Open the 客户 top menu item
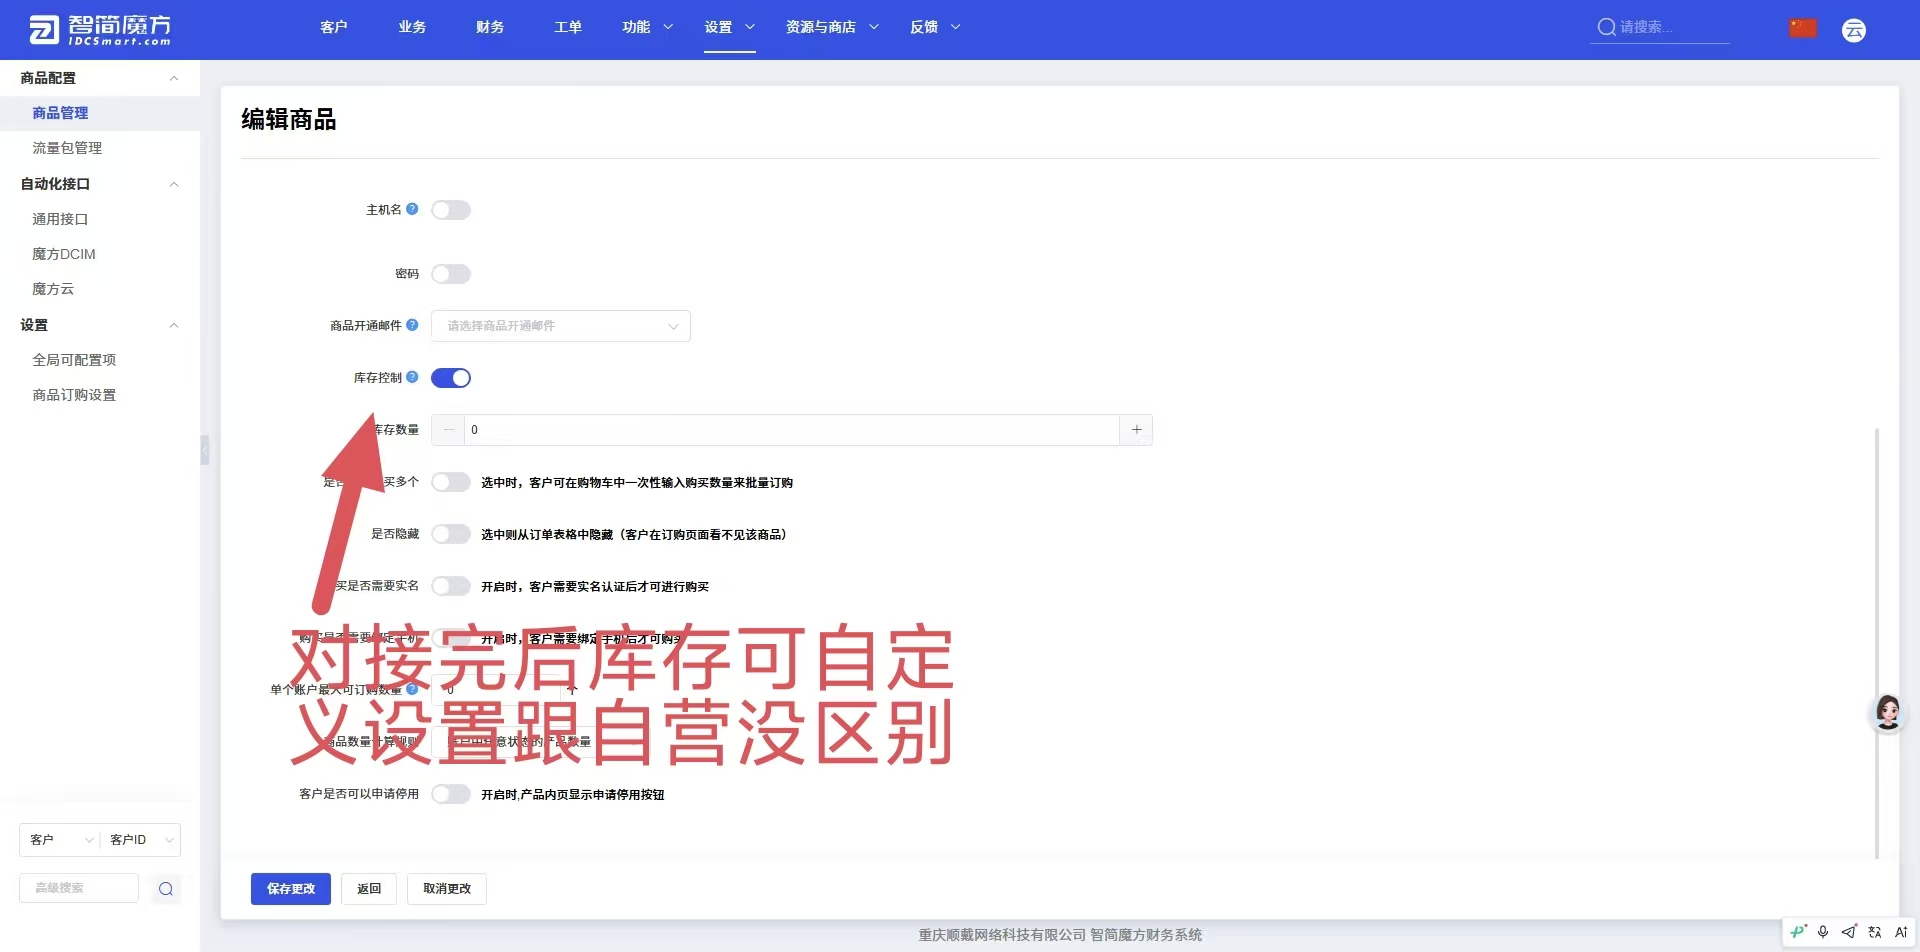 coord(334,27)
